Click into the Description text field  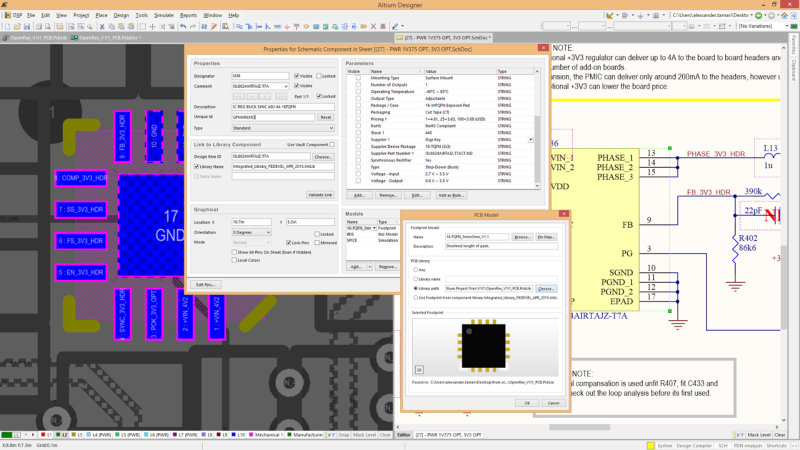[x=283, y=107]
